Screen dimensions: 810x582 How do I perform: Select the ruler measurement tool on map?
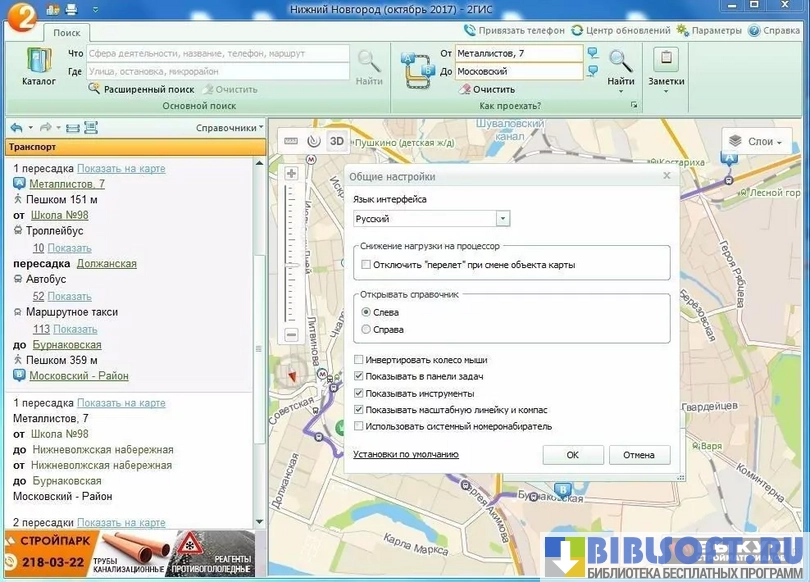pos(291,141)
